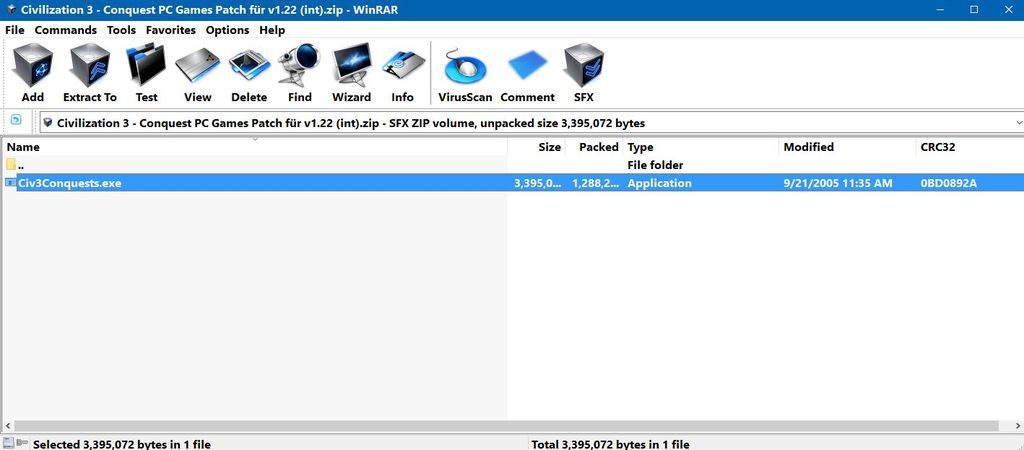1024x450 pixels.
Task: Open the Options menu
Action: point(227,30)
